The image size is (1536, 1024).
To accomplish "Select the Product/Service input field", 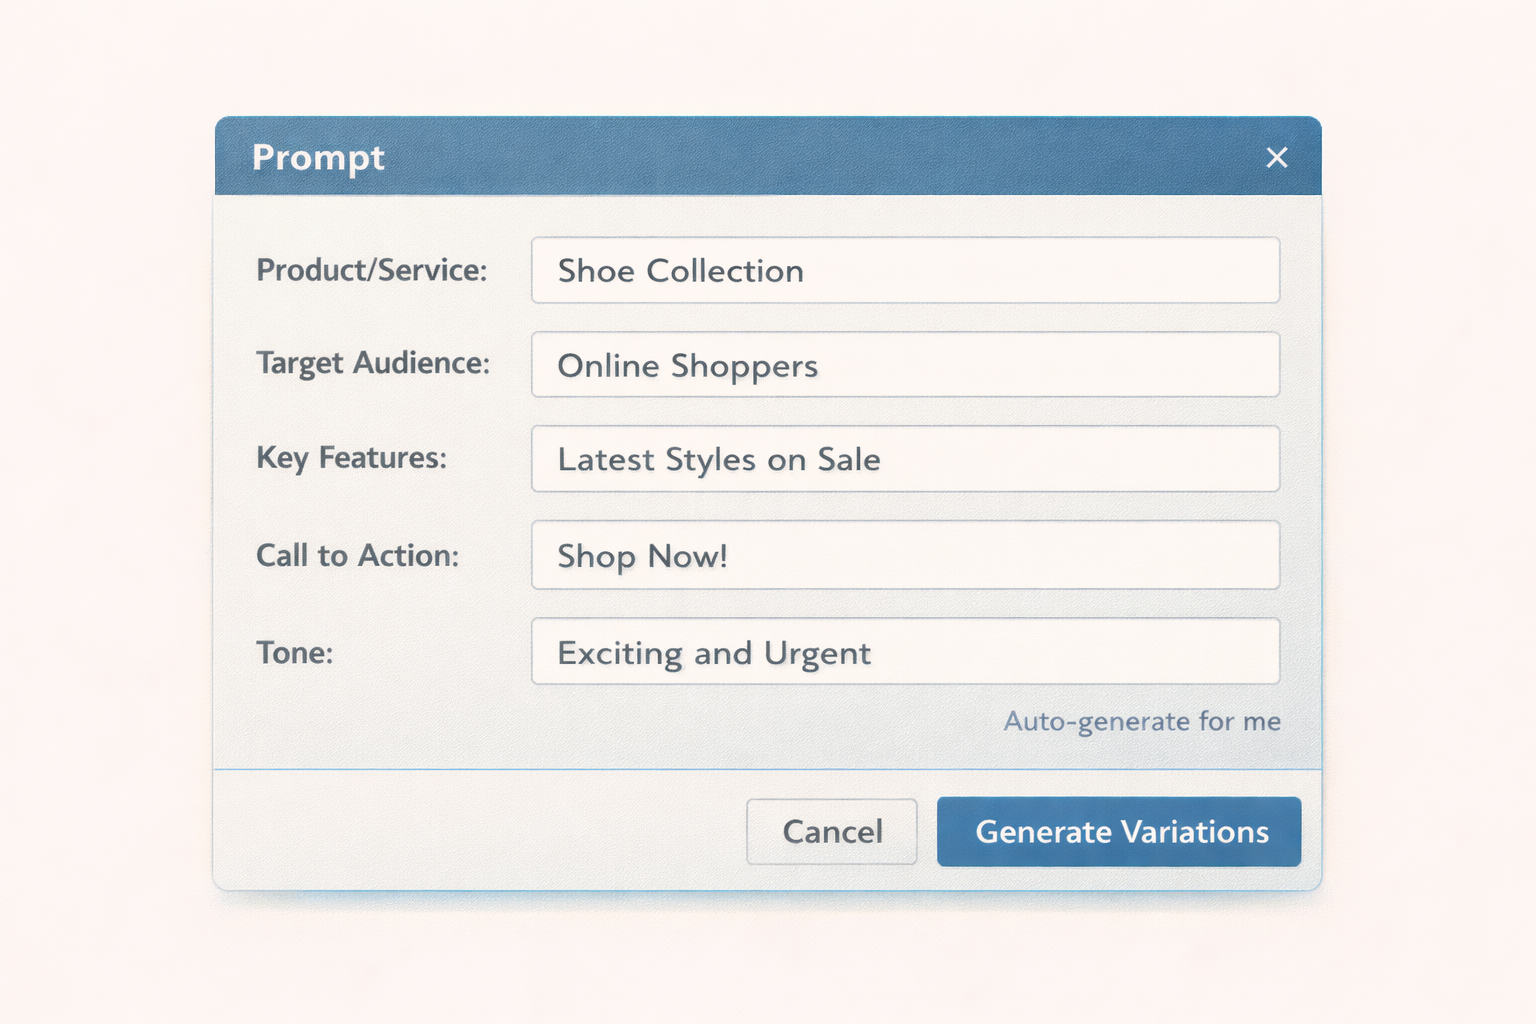I will coord(905,270).
